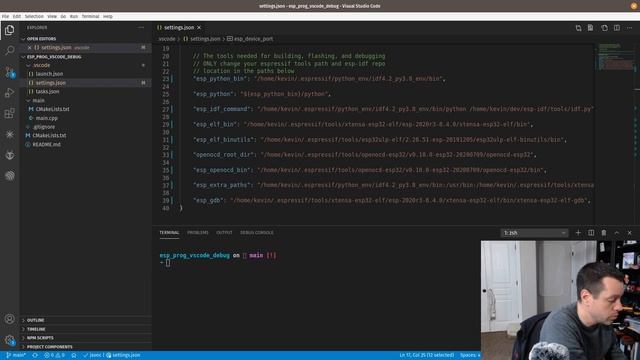The height and width of the screenshot is (360, 640).
Task: Switch to the Output panel tab
Action: coord(224,233)
